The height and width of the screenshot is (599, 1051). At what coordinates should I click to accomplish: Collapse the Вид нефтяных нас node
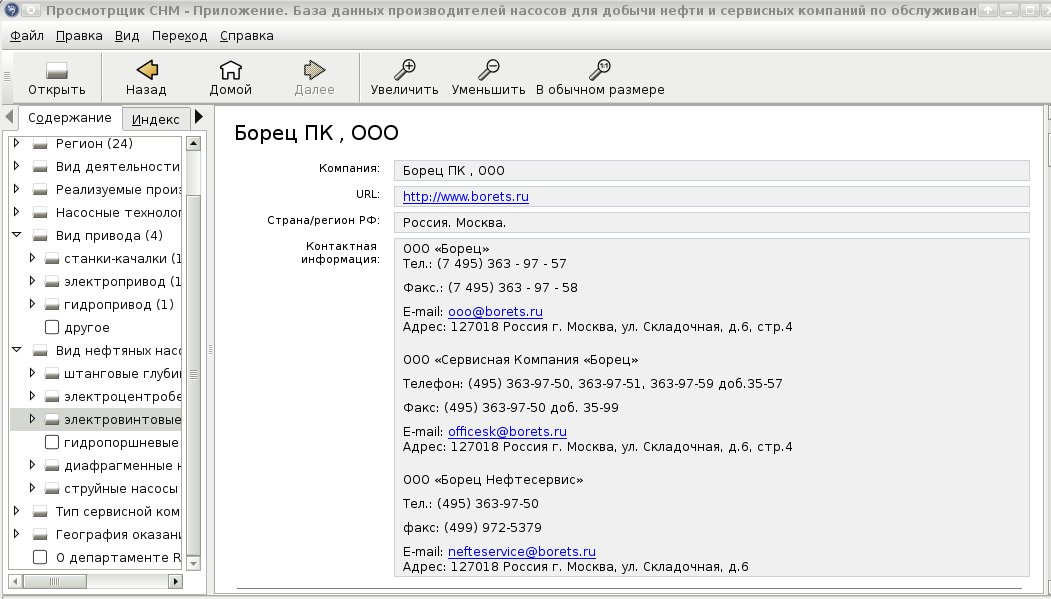[x=17, y=350]
